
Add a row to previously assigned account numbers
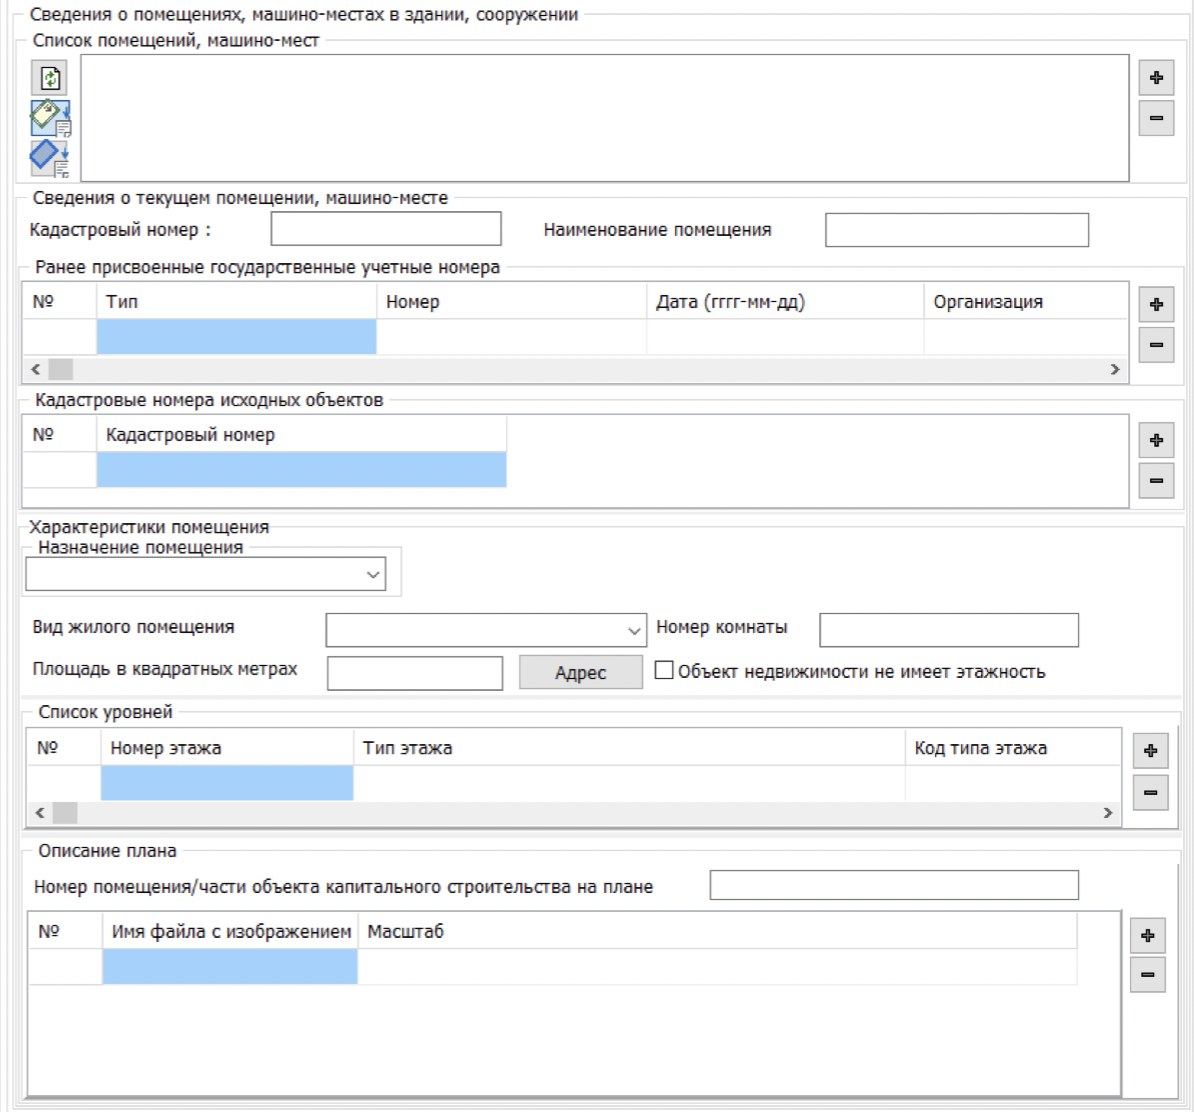click(x=1156, y=304)
